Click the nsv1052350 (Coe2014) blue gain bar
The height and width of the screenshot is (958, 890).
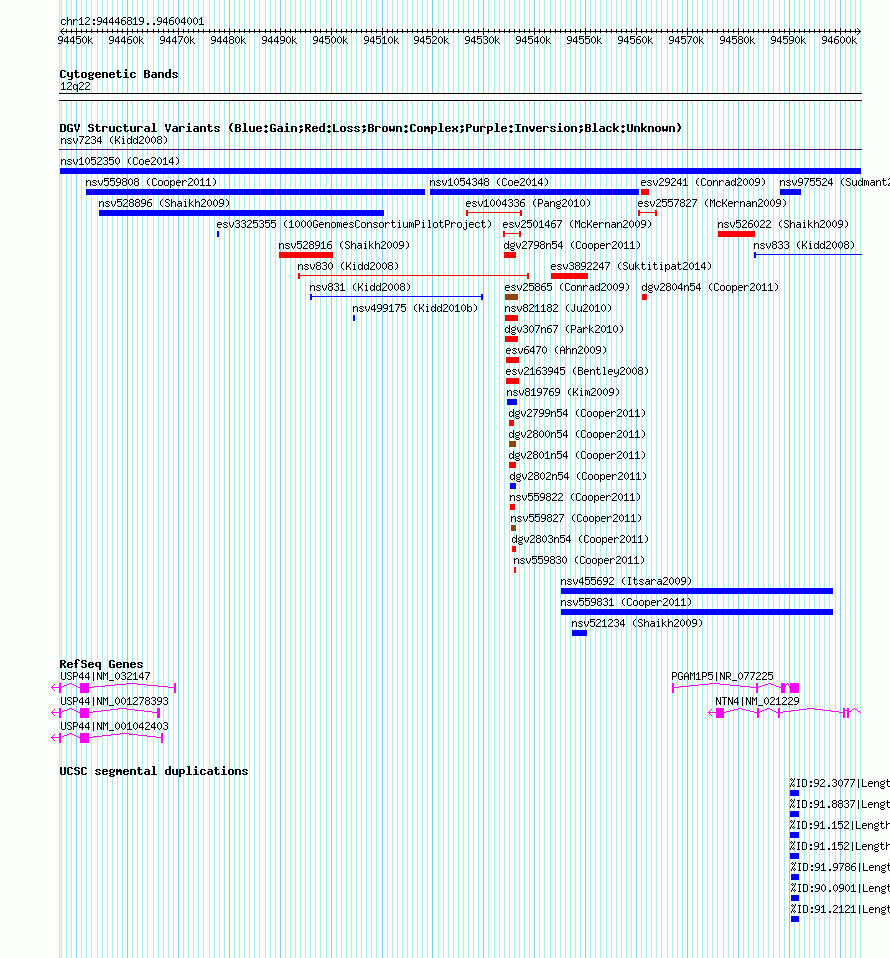[460, 171]
